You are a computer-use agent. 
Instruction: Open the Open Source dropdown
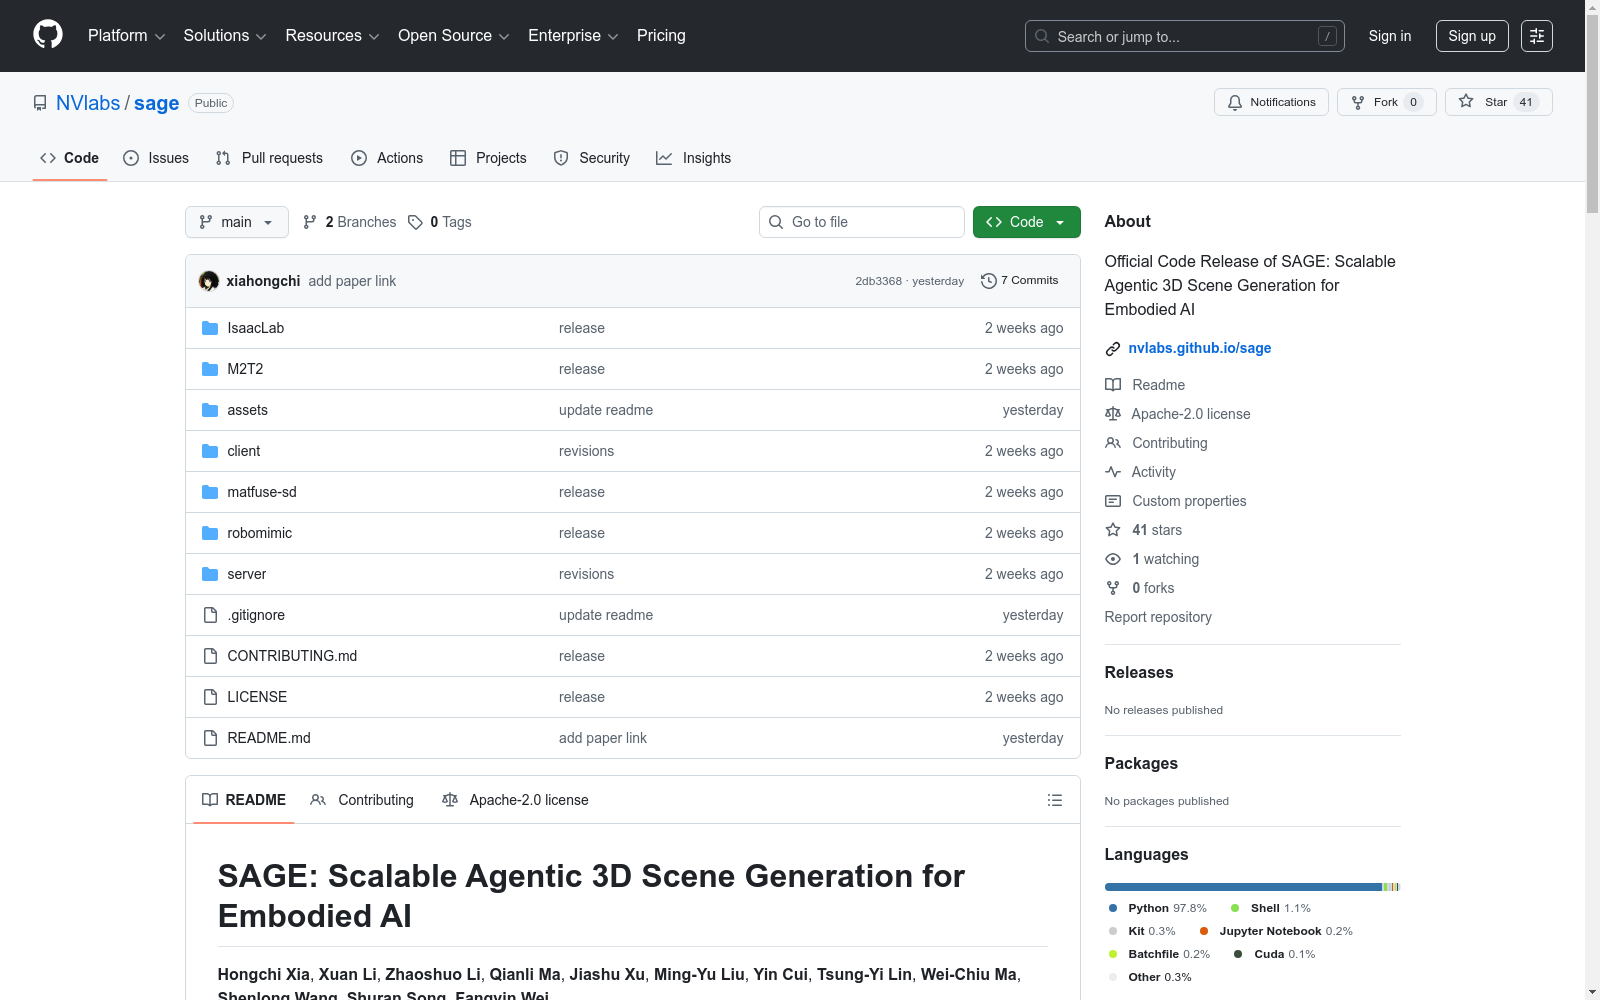tap(454, 36)
